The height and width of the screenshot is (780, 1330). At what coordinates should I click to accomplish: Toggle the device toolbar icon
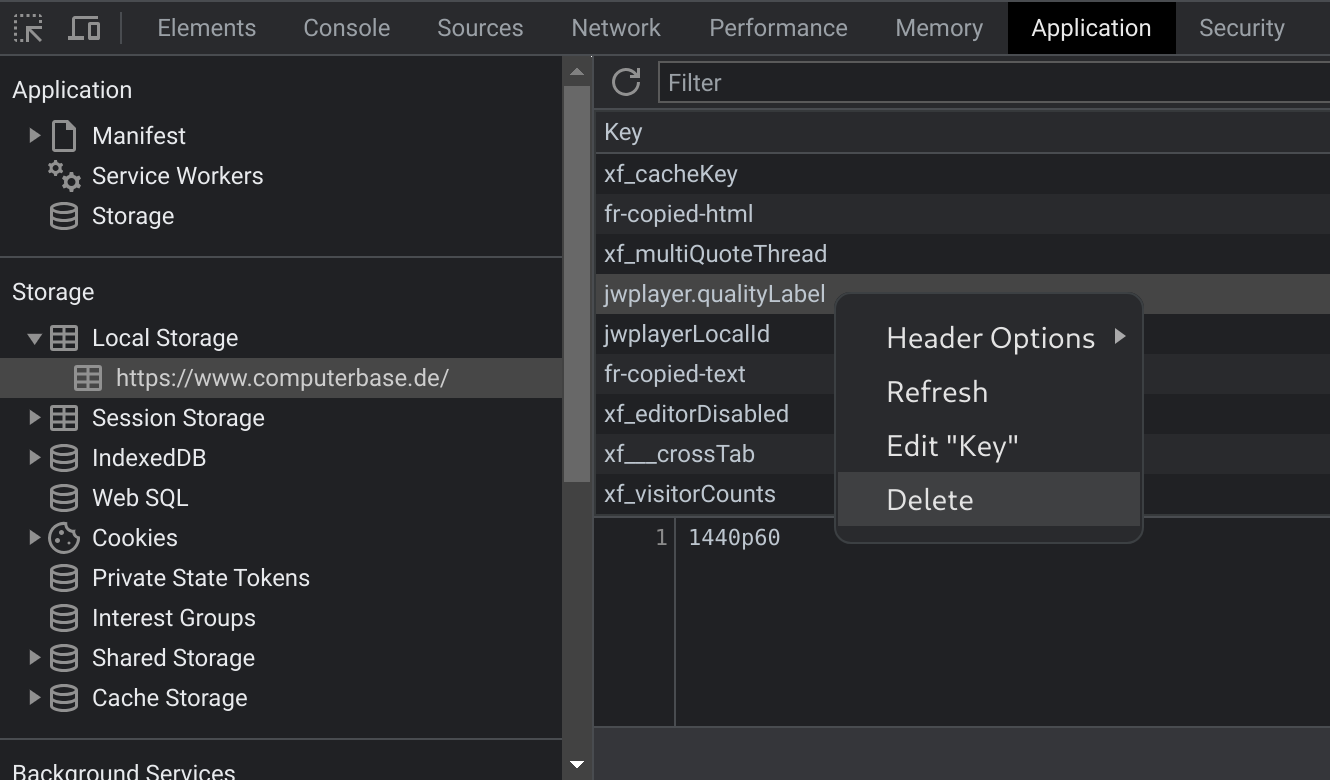coord(84,28)
